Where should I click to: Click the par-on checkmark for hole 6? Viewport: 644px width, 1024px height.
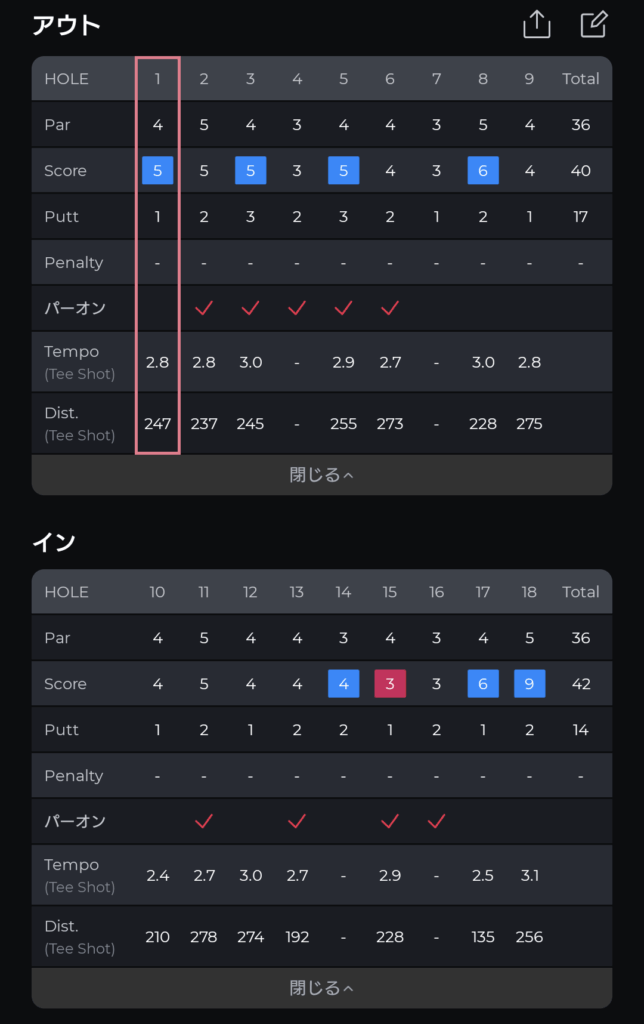coord(390,308)
